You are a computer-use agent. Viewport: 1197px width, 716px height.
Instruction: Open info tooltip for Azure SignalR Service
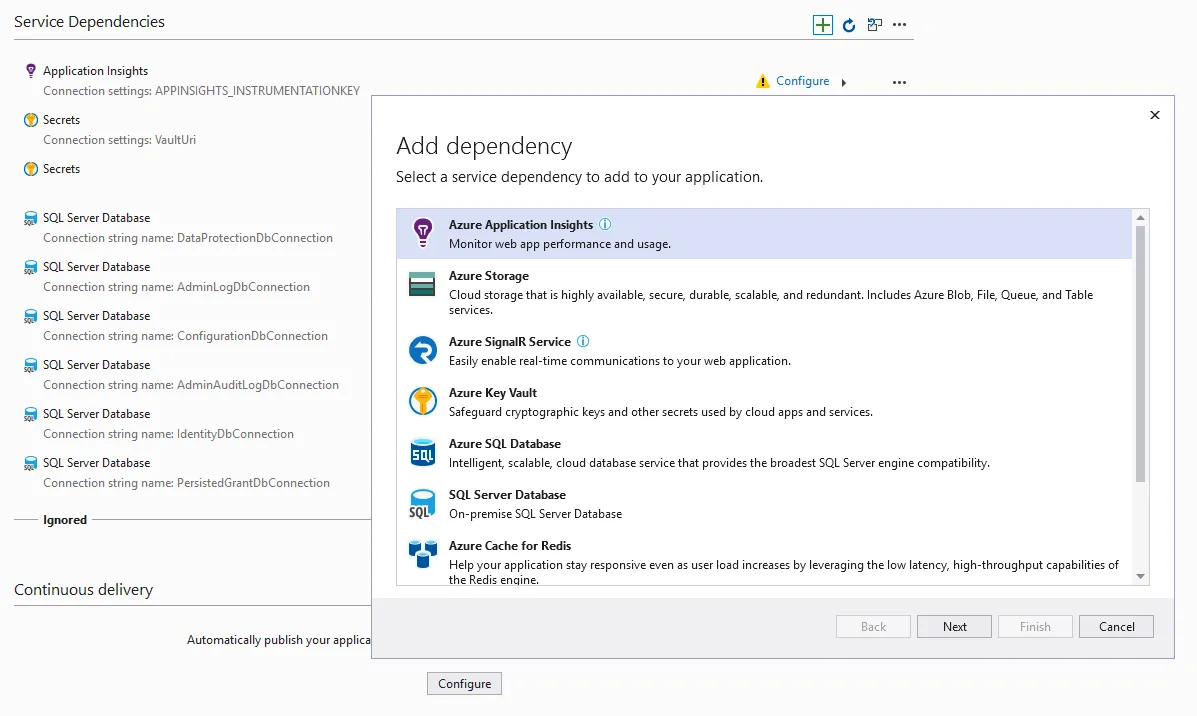pyautogui.click(x=582, y=341)
